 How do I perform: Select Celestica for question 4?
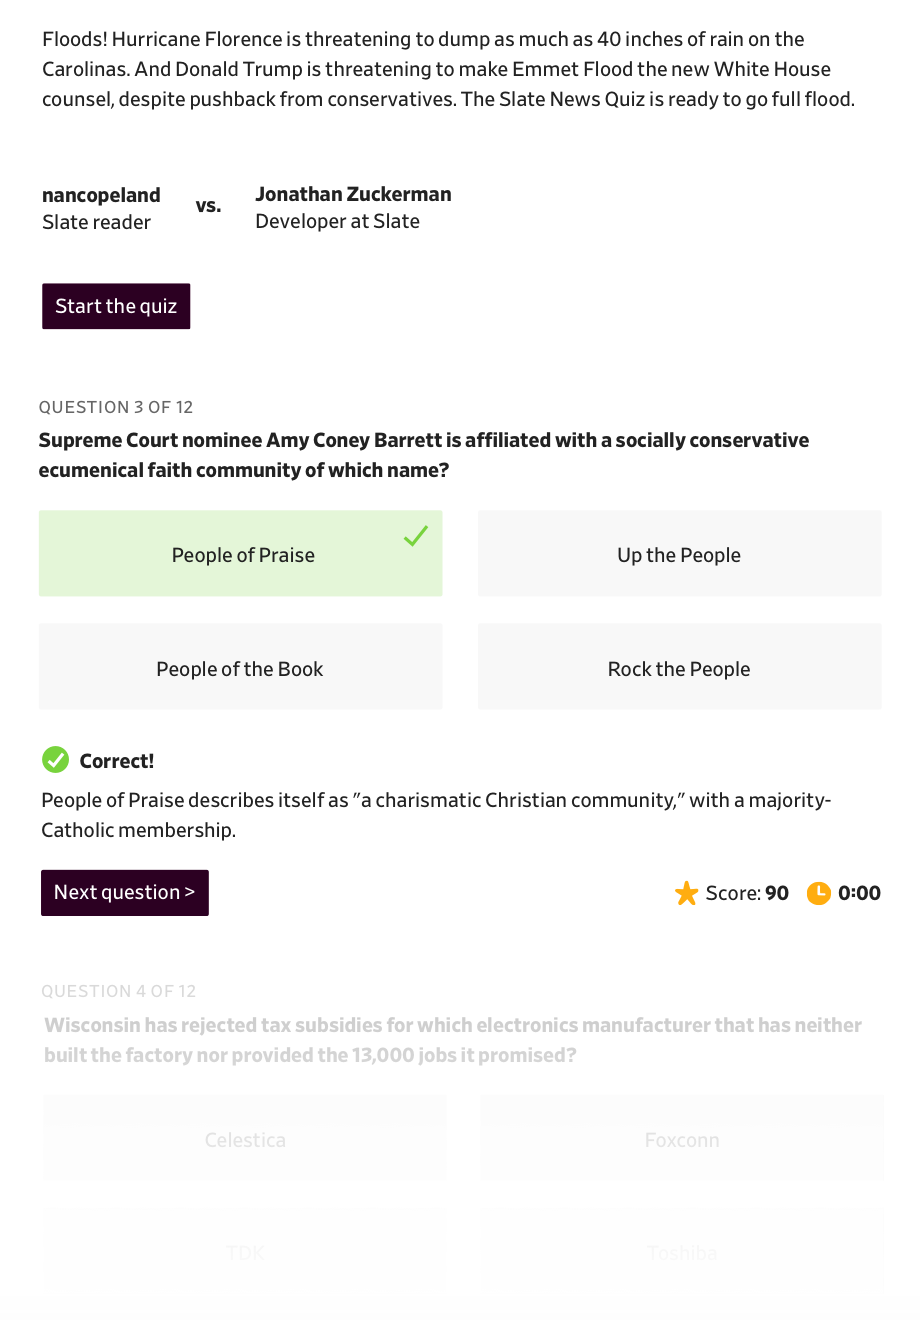[x=245, y=1138]
